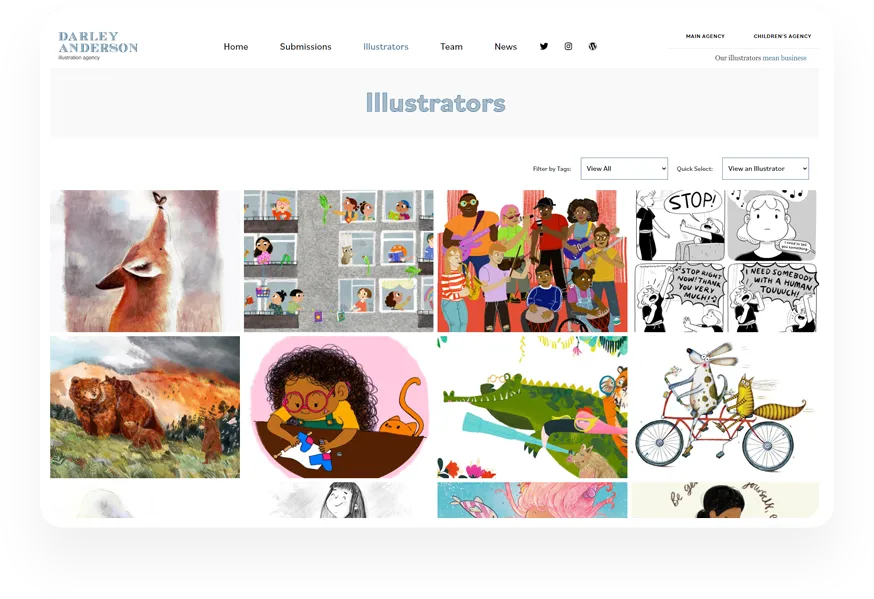Open the black-and-white STOP comic illustration
Image resolution: width=874 pixels, height=599 pixels.
coord(726,261)
